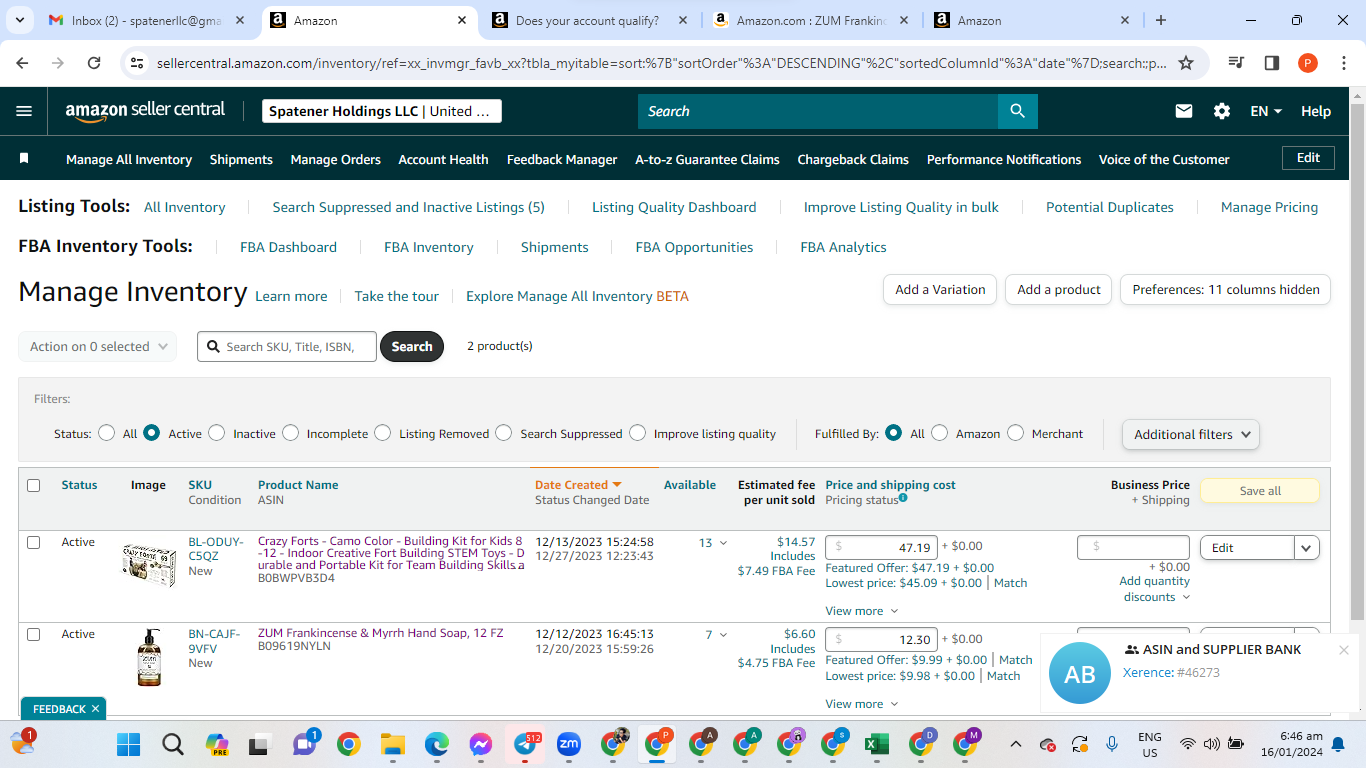The height and width of the screenshot is (768, 1366).
Task: Open 'Preferences: 11 columns hidden'
Action: click(x=1226, y=290)
